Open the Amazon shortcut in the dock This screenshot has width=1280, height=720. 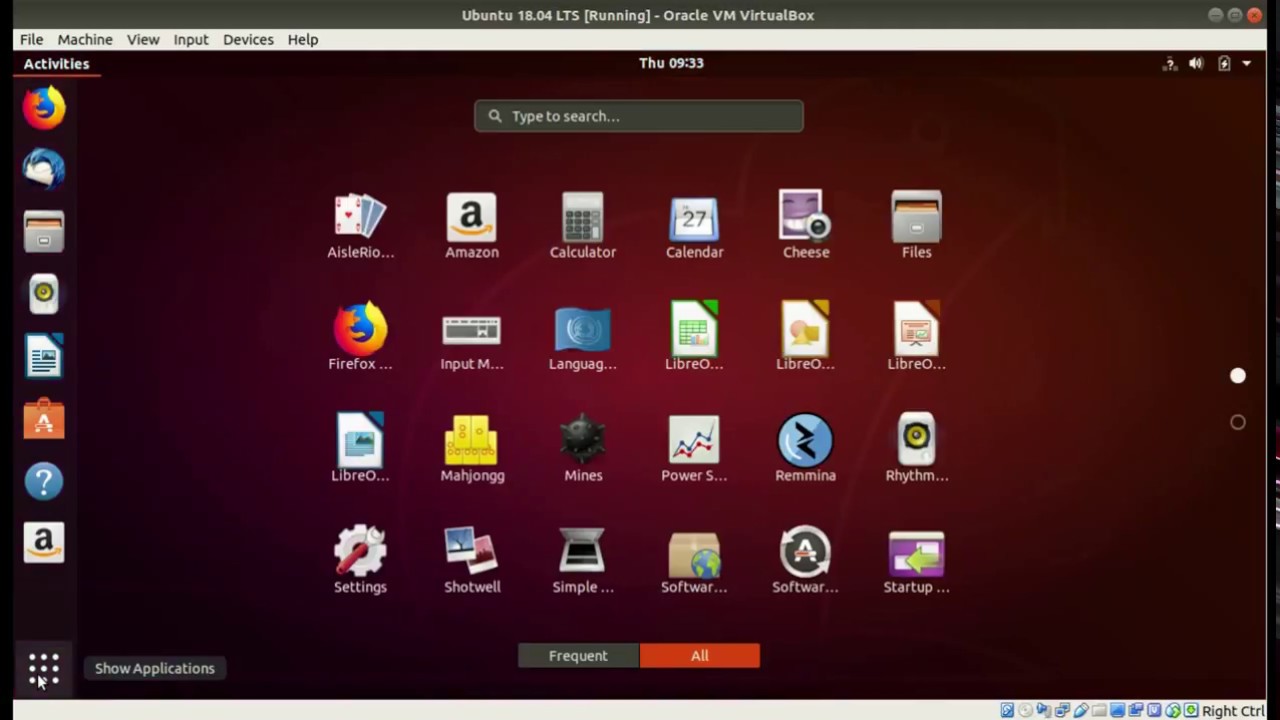tap(44, 543)
